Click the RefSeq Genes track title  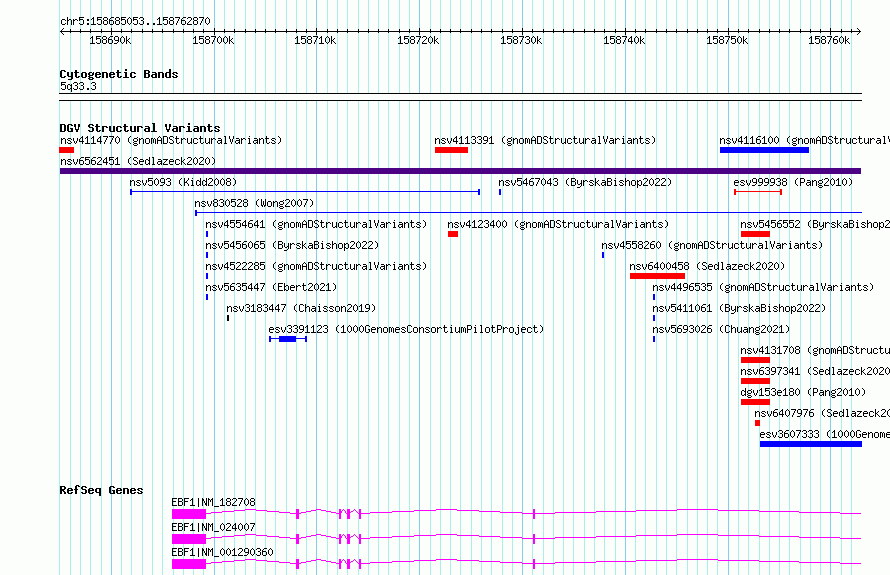[101, 490]
